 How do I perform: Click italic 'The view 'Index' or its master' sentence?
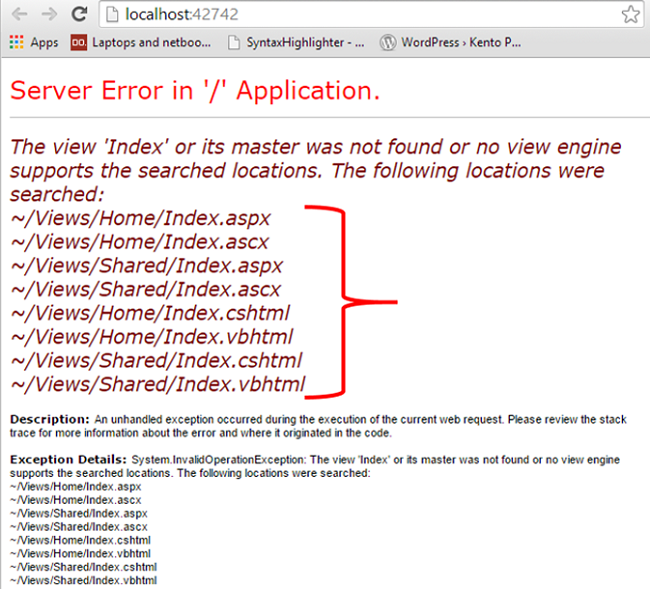[x=316, y=170]
